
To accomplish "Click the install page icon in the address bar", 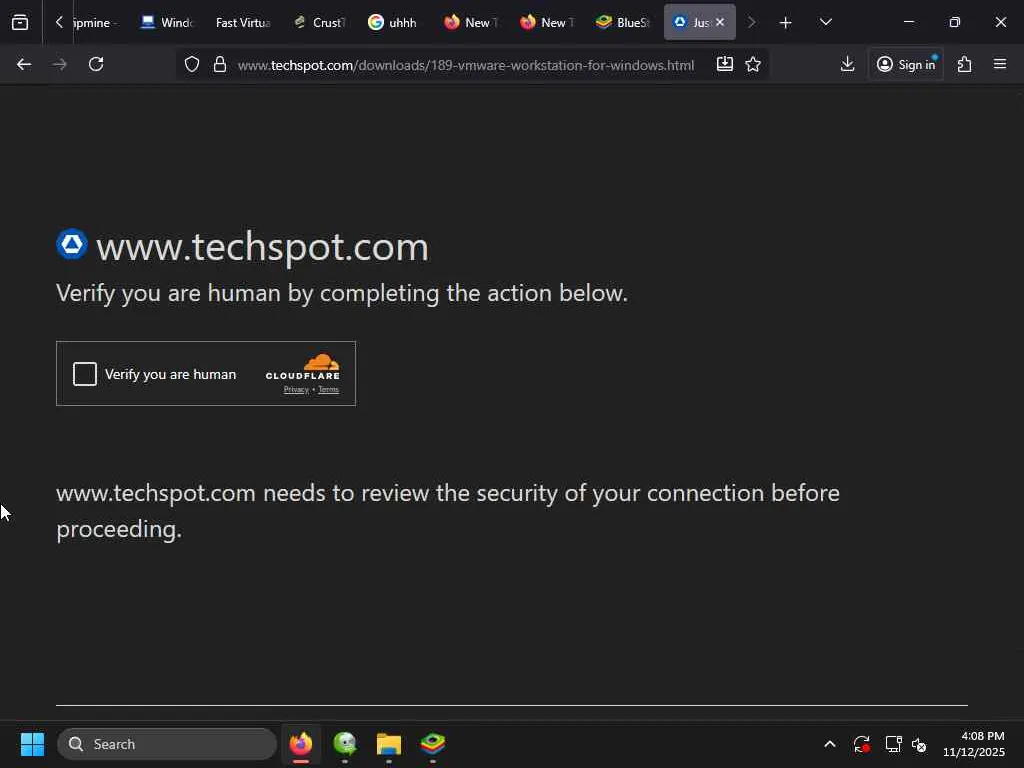I will 724,64.
